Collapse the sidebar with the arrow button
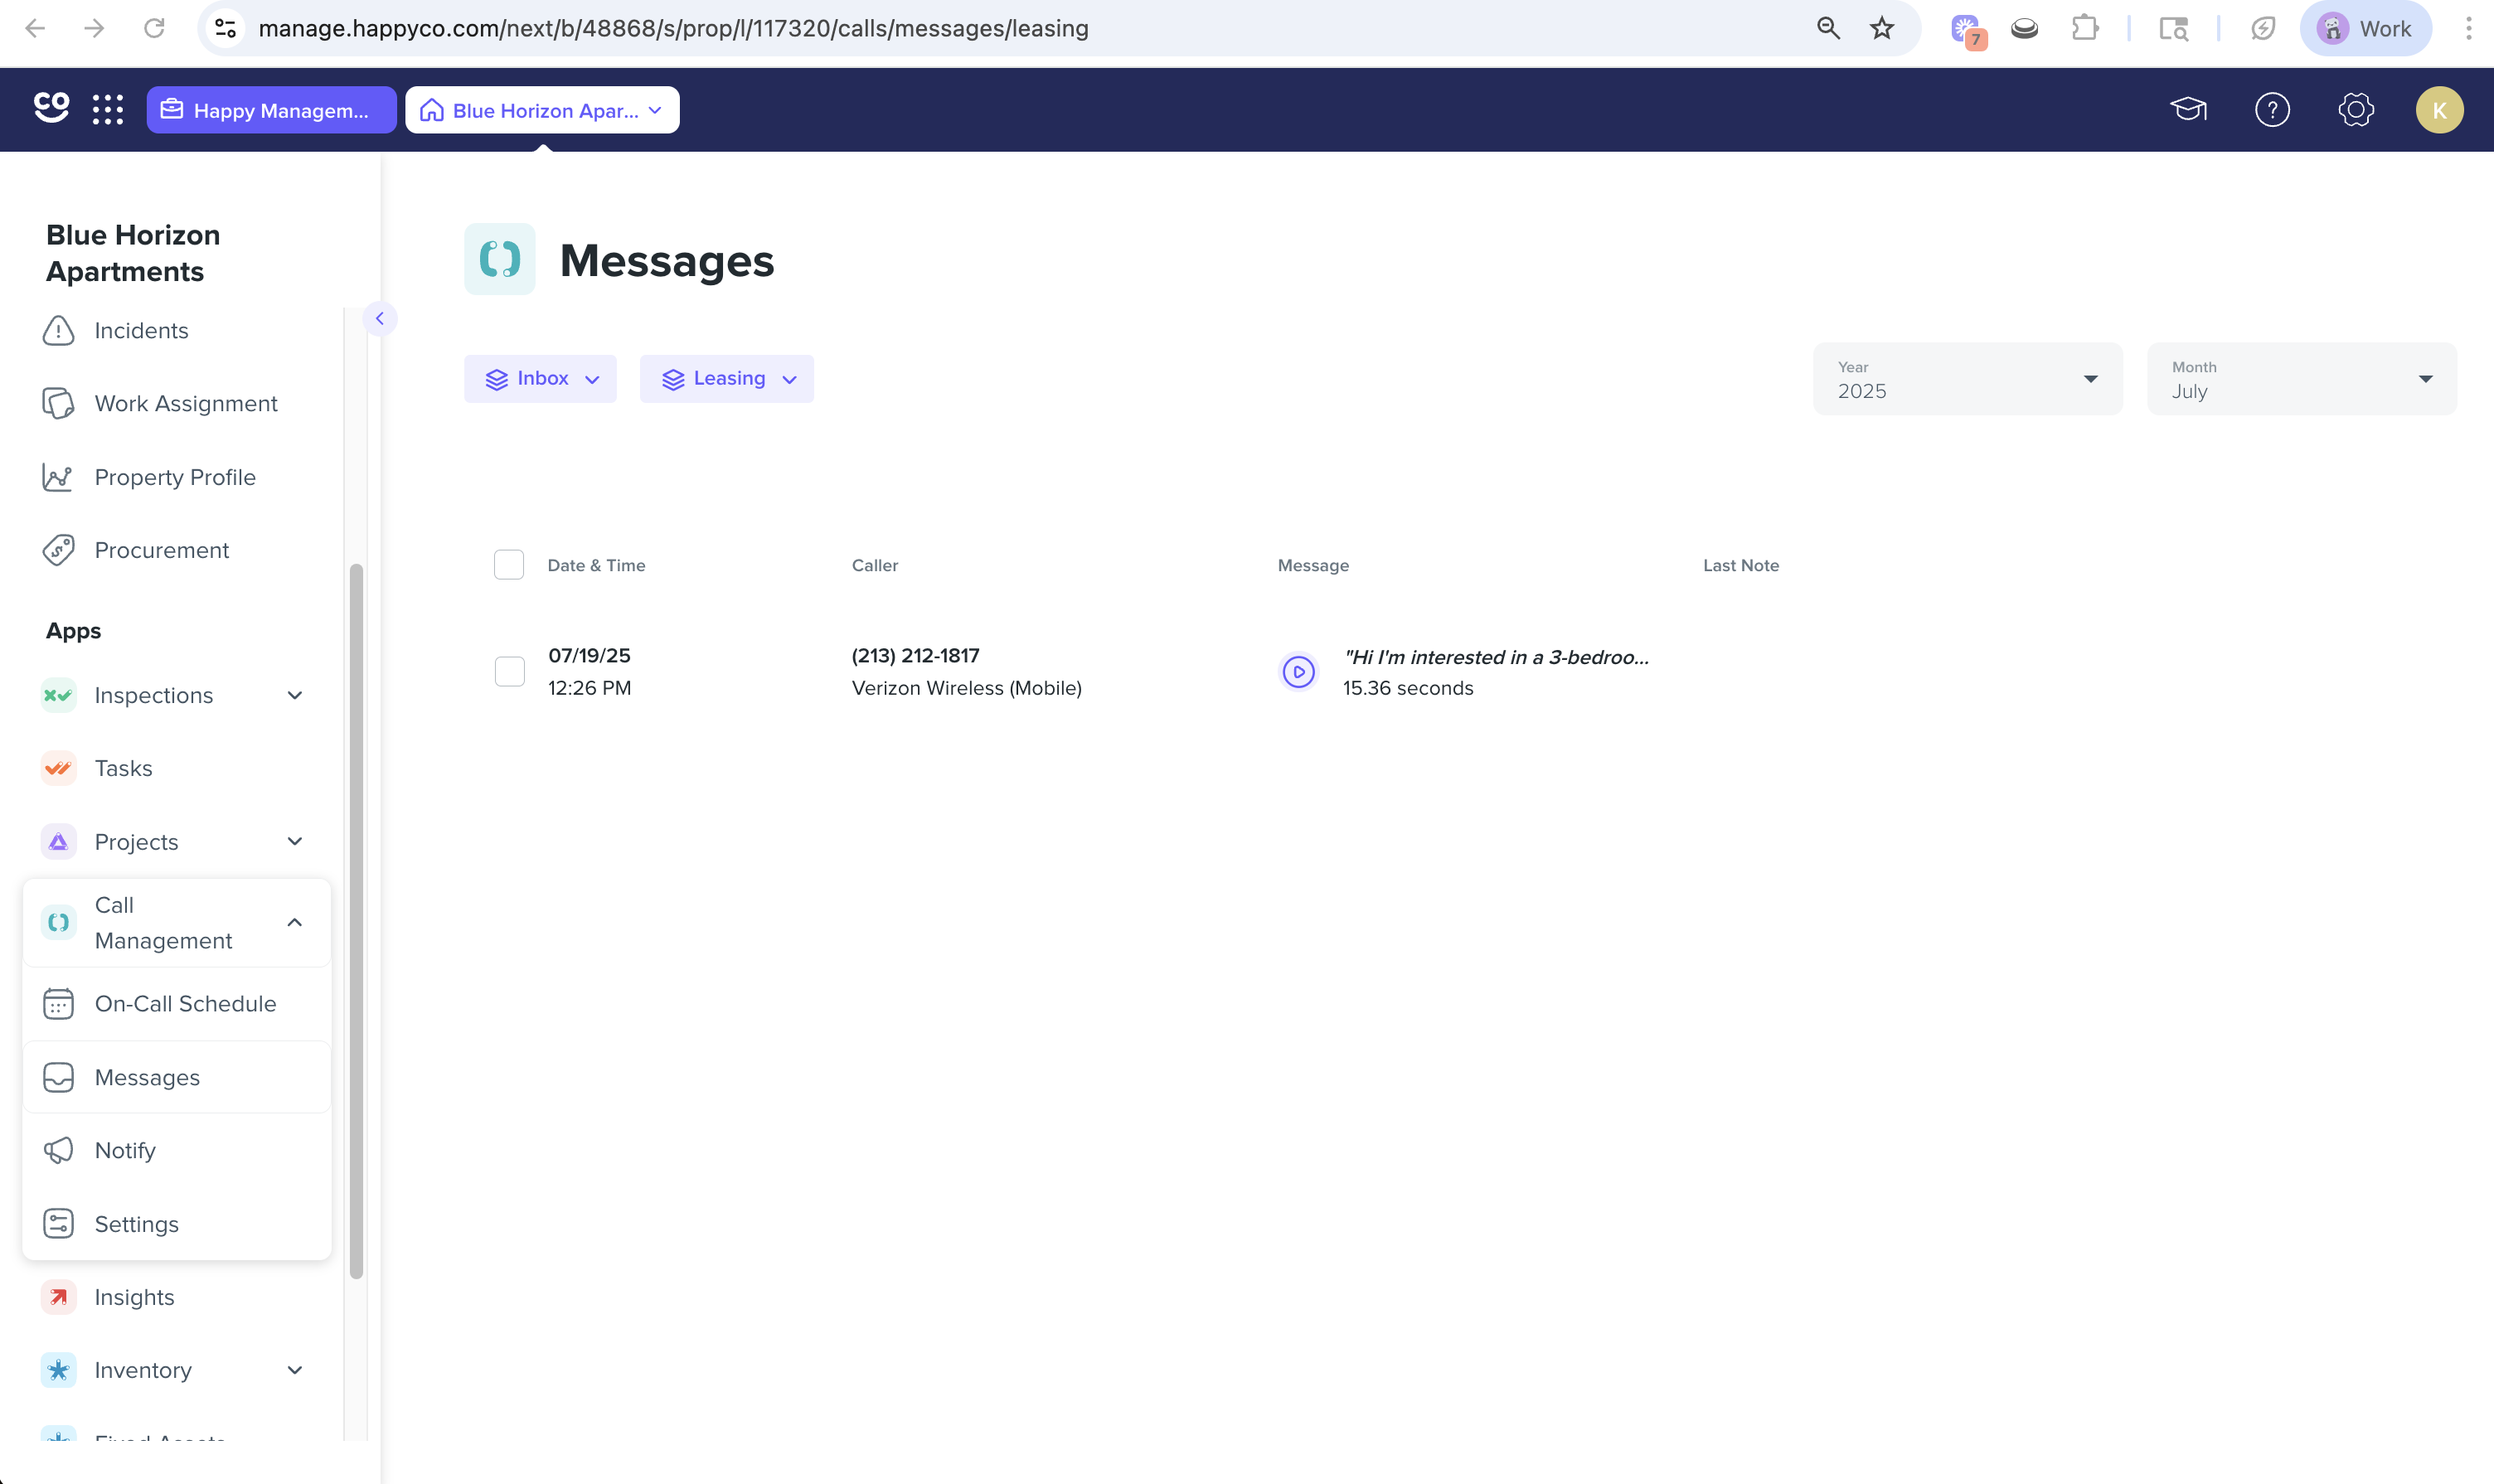2494x1484 pixels. click(x=380, y=319)
